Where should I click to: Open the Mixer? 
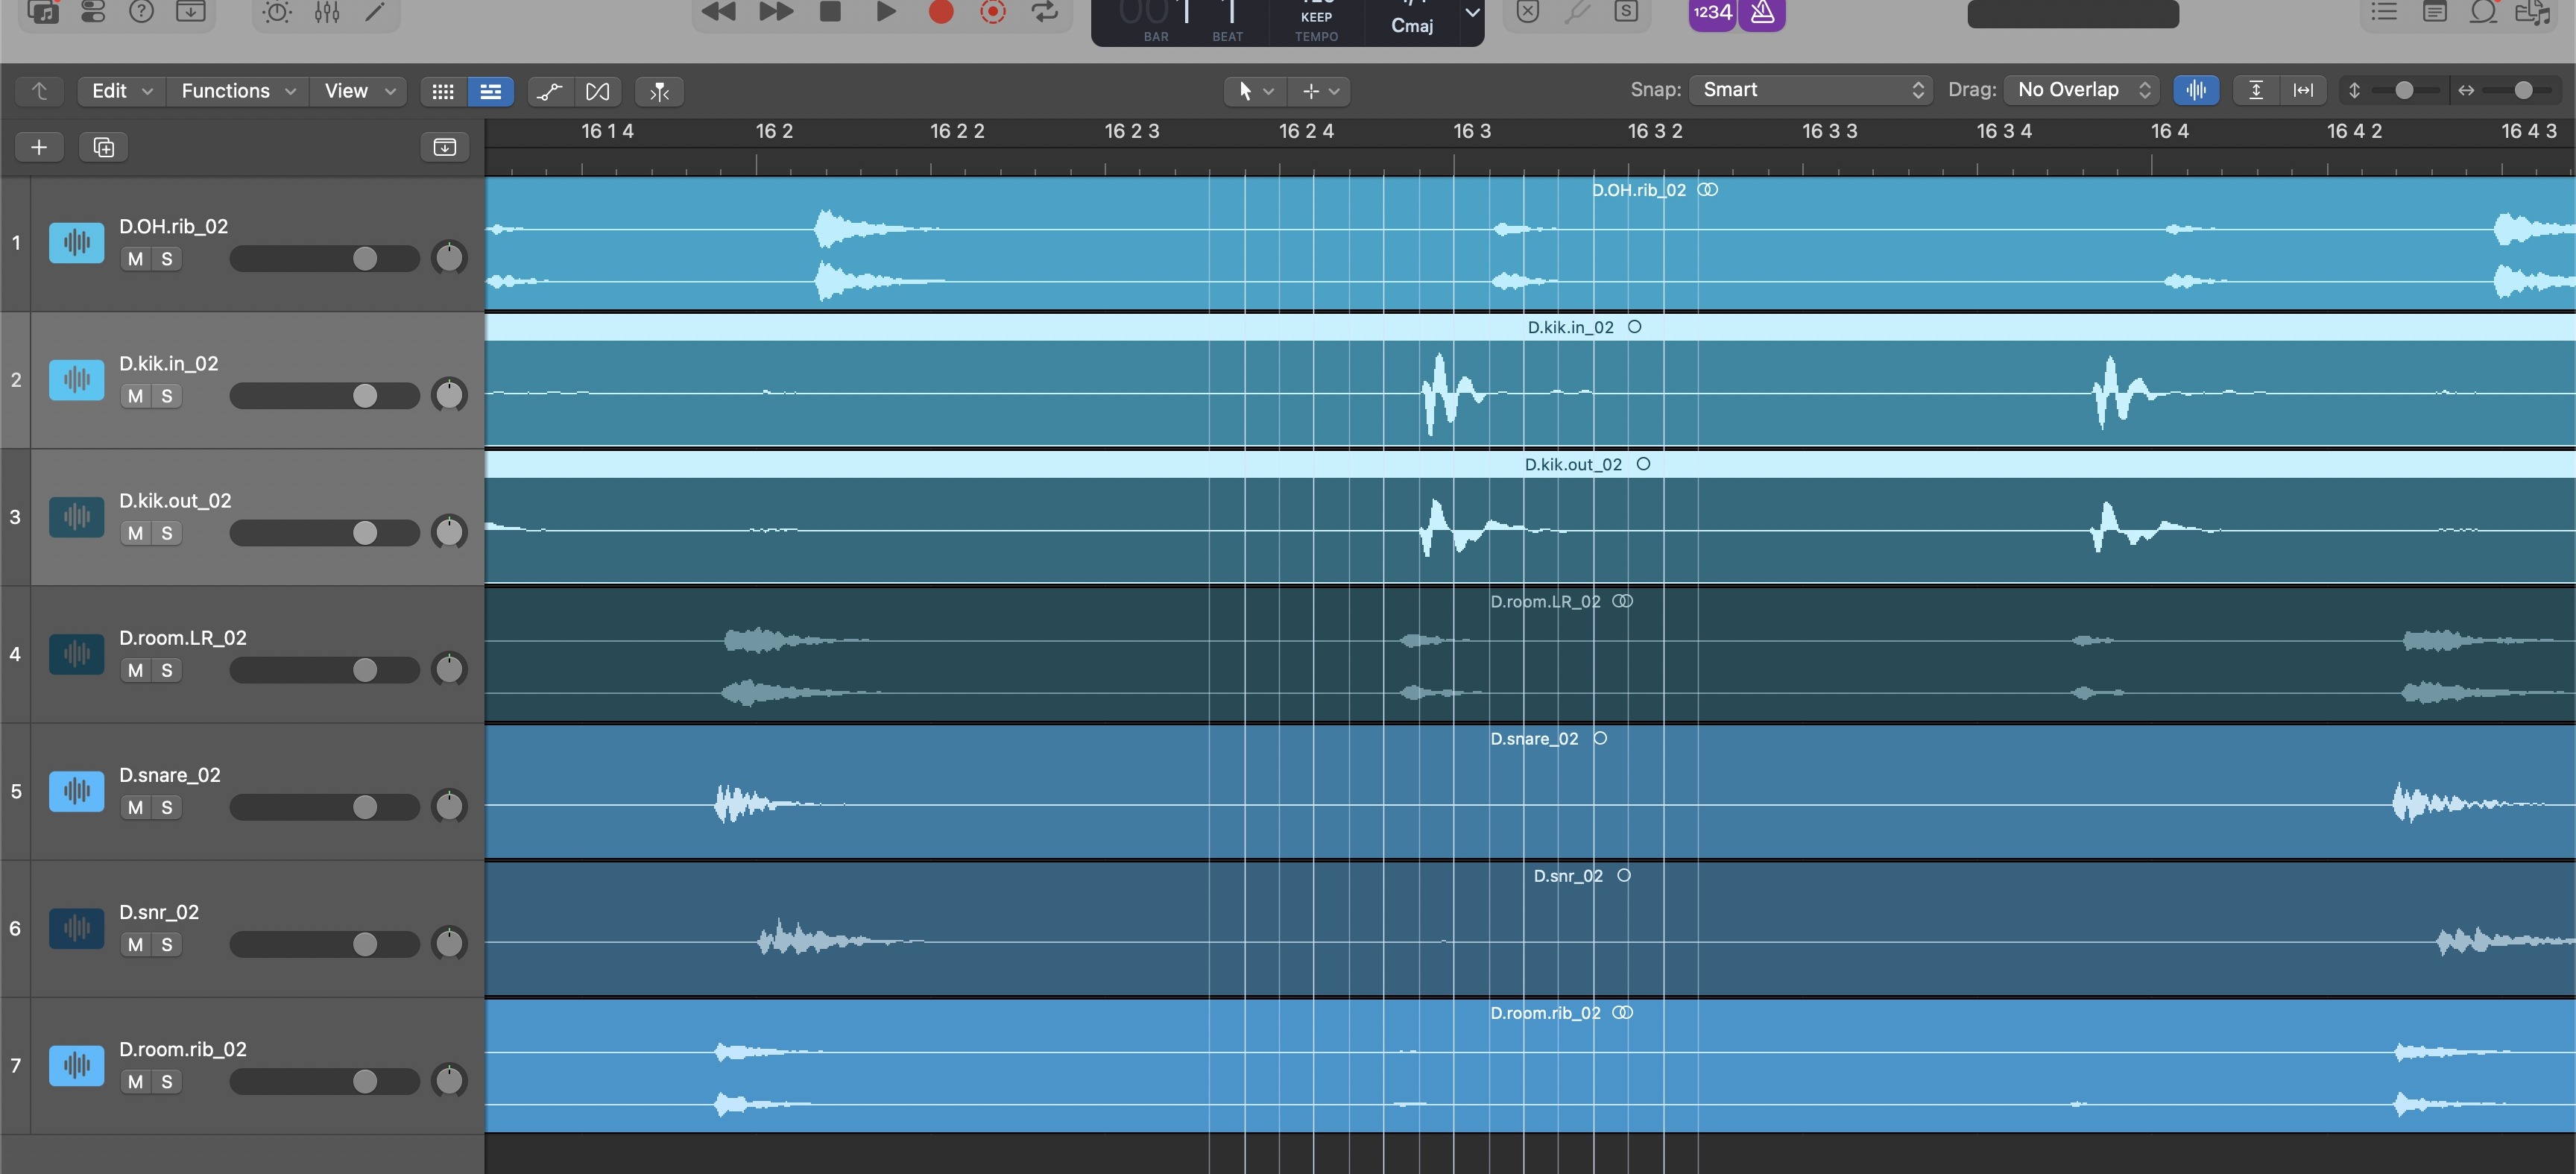327,11
